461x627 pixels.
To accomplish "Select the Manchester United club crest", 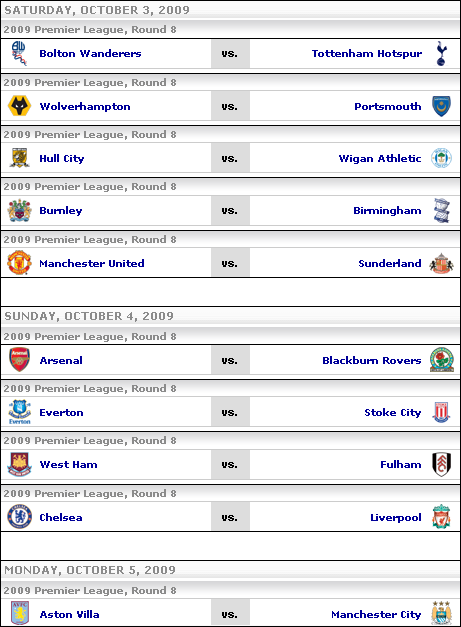I will pos(19,263).
